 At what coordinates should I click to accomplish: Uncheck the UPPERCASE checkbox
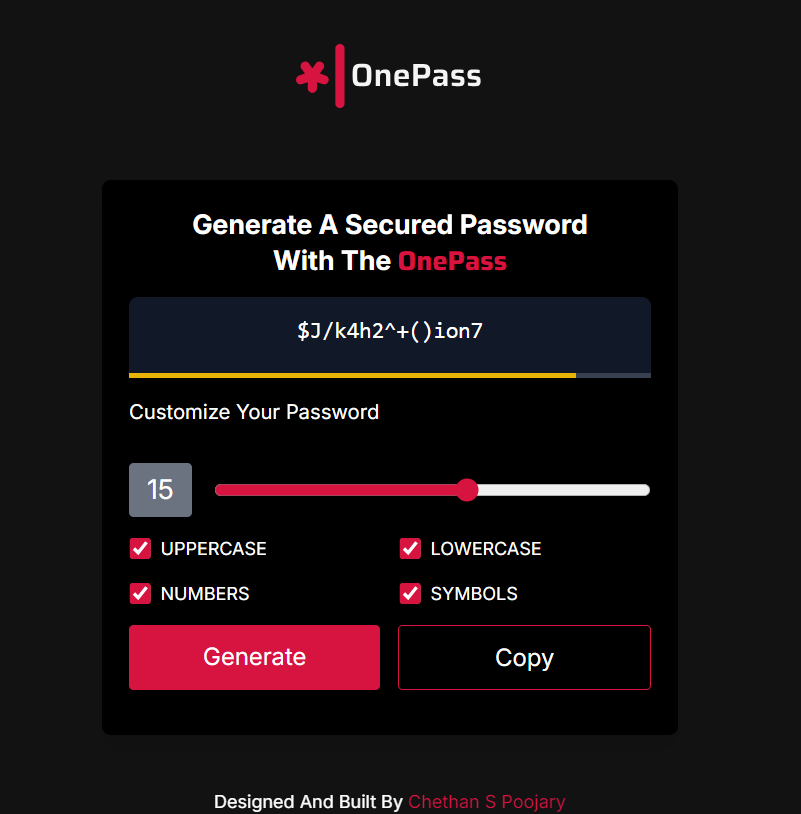[x=141, y=548]
